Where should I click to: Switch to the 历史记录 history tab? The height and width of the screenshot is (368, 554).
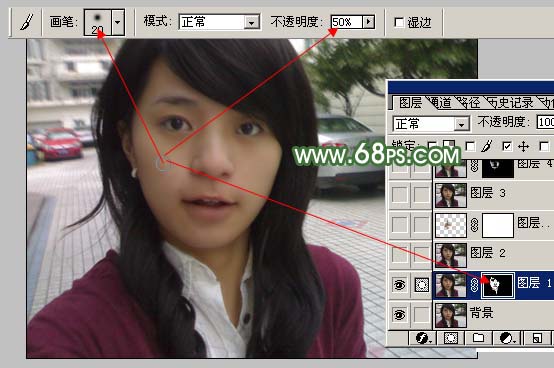[512, 103]
